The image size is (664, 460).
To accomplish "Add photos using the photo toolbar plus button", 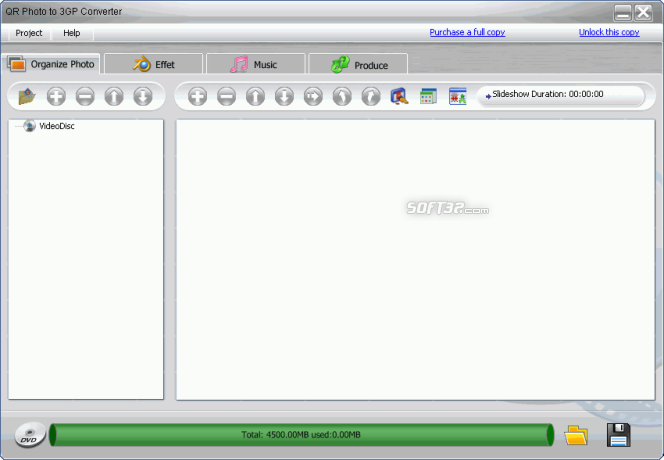I will pyautogui.click(x=197, y=96).
